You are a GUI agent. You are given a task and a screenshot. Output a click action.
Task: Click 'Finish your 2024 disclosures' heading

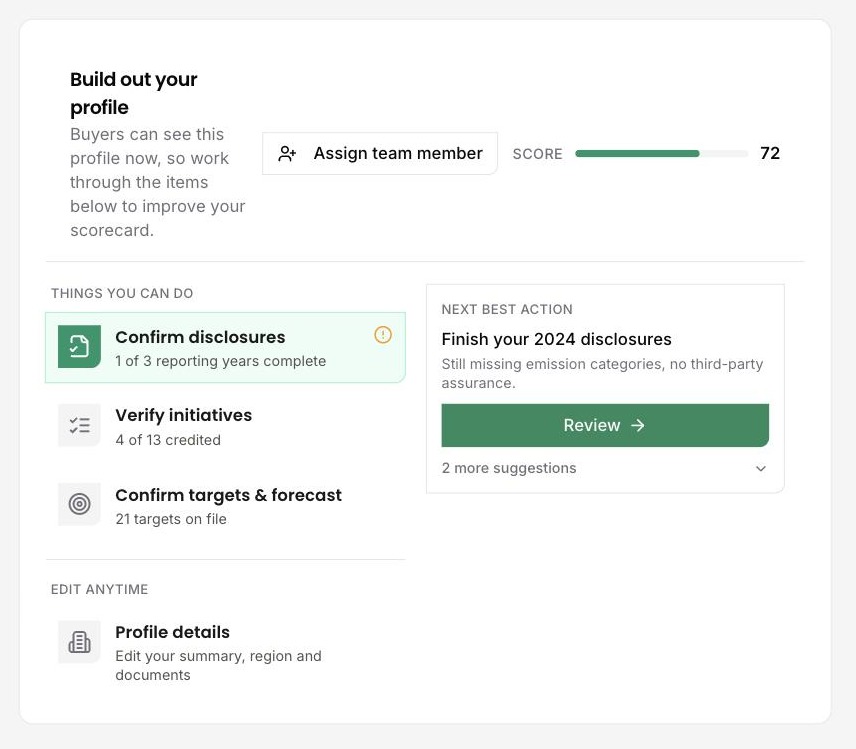[x=556, y=339]
